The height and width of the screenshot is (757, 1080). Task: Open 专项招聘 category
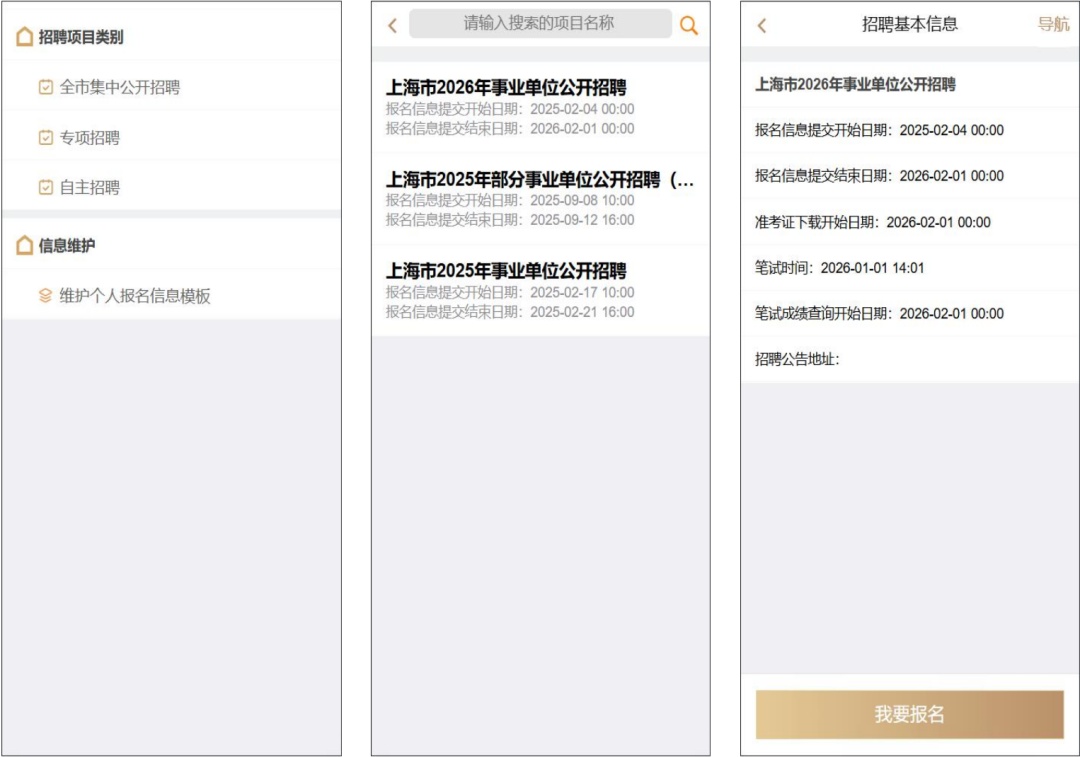tap(90, 137)
